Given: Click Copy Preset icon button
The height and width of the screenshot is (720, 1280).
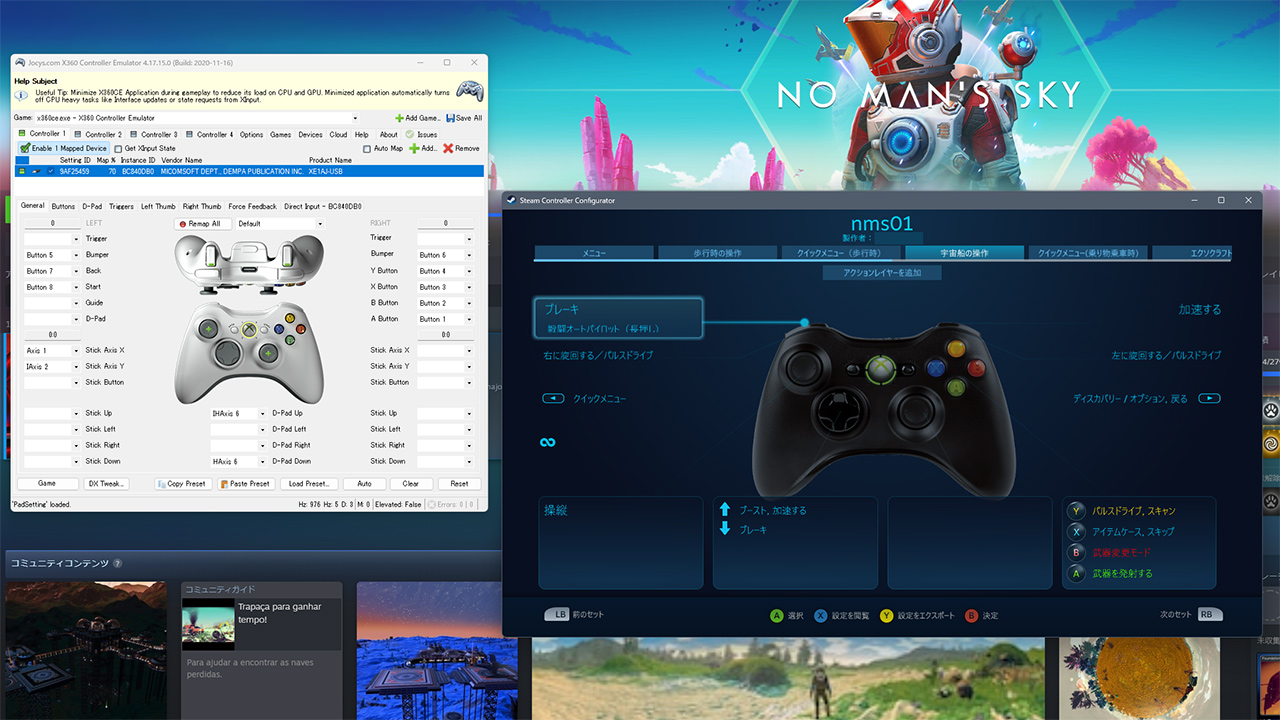Looking at the screenshot, I should click(x=161, y=484).
